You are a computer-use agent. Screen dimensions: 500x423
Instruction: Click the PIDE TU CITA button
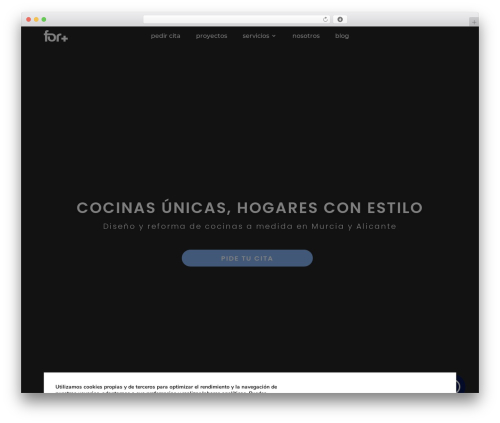coord(247,258)
